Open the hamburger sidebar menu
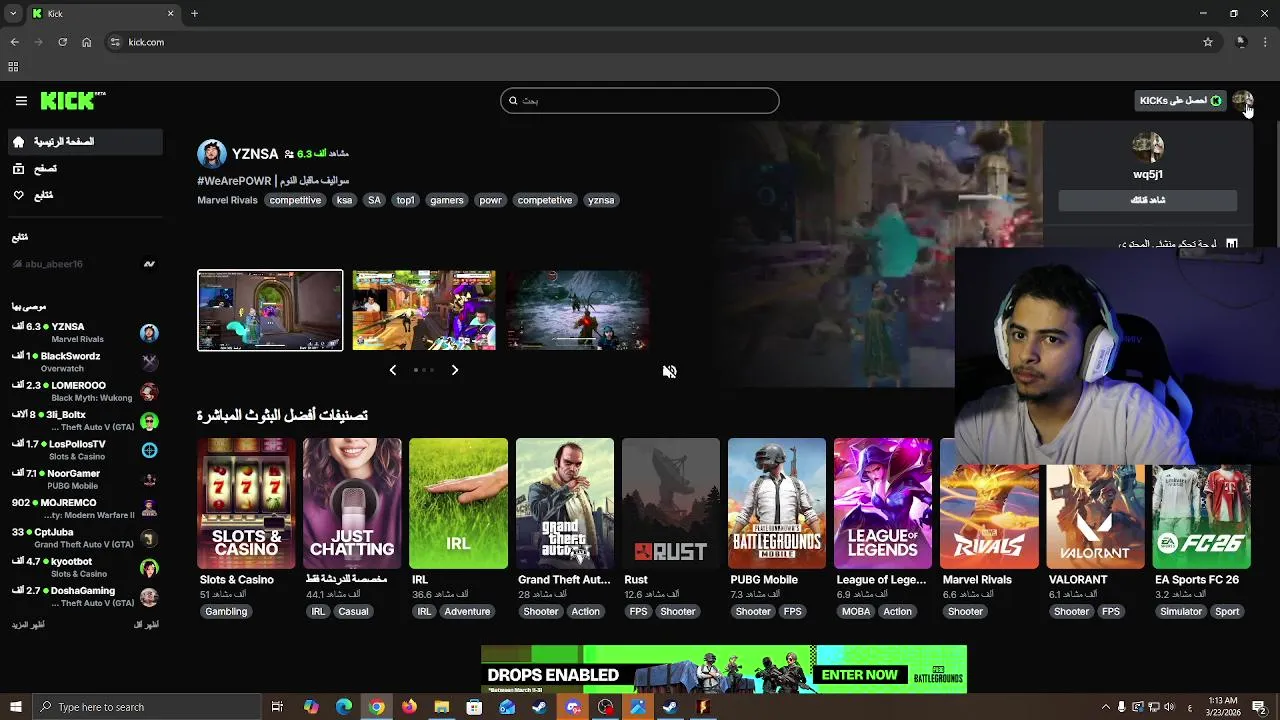This screenshot has width=1280, height=720. 21,101
